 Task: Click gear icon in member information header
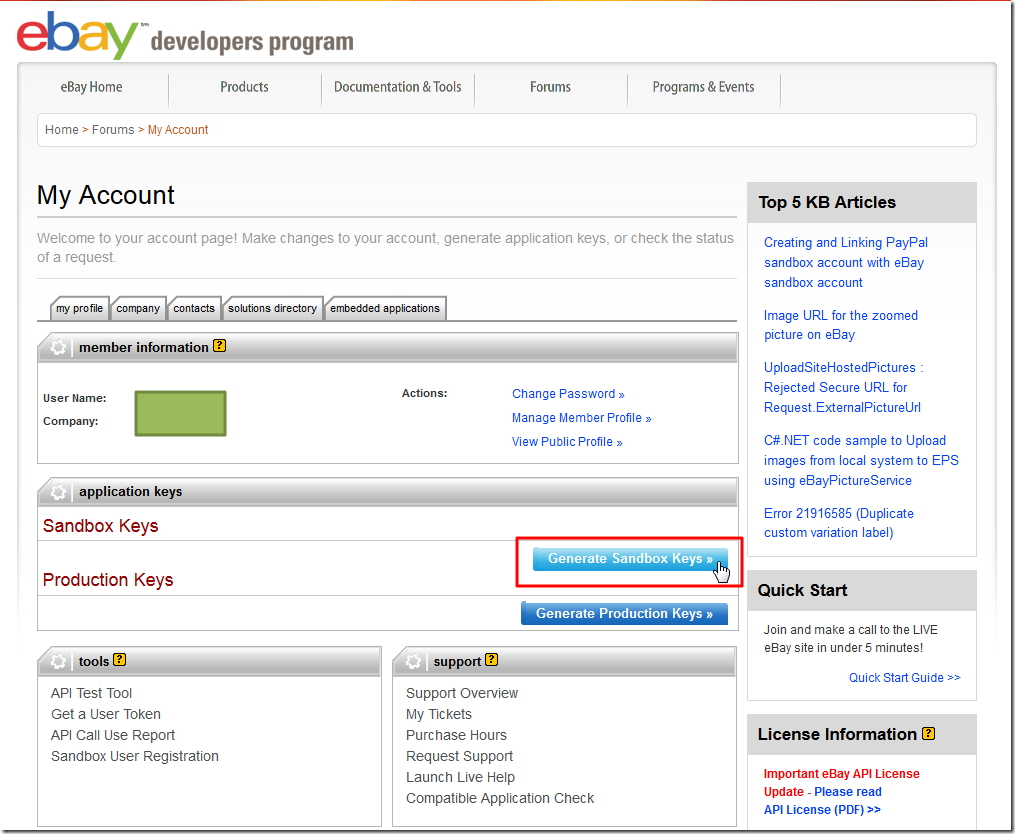click(x=58, y=347)
